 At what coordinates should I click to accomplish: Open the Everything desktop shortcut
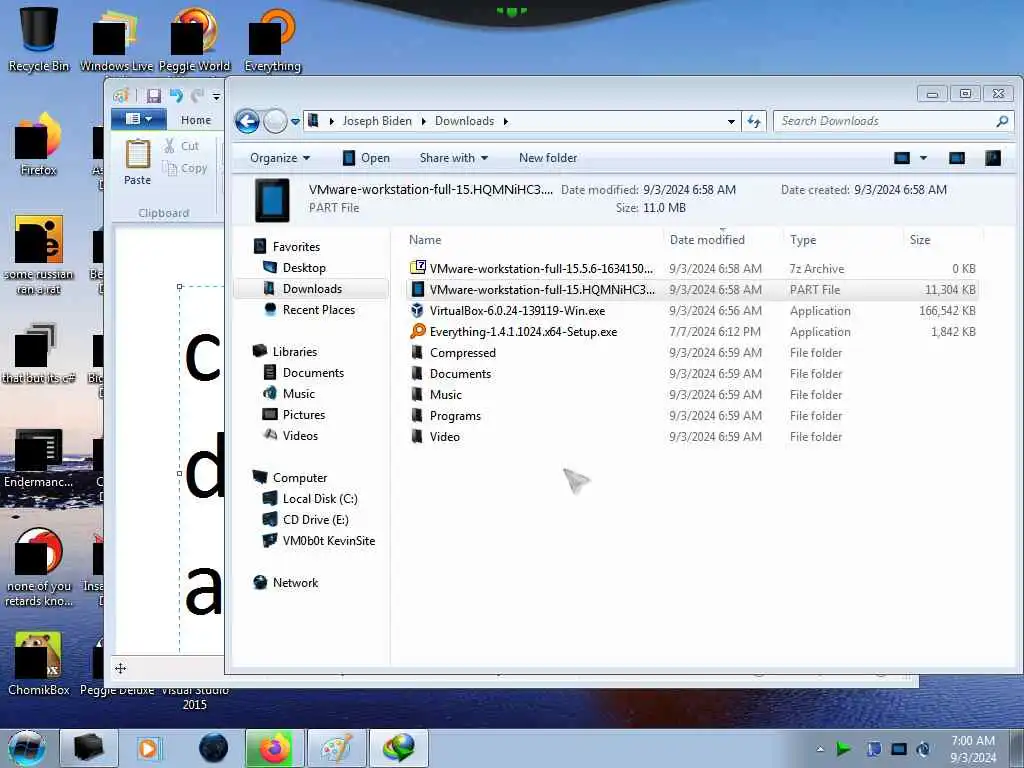pos(272,40)
